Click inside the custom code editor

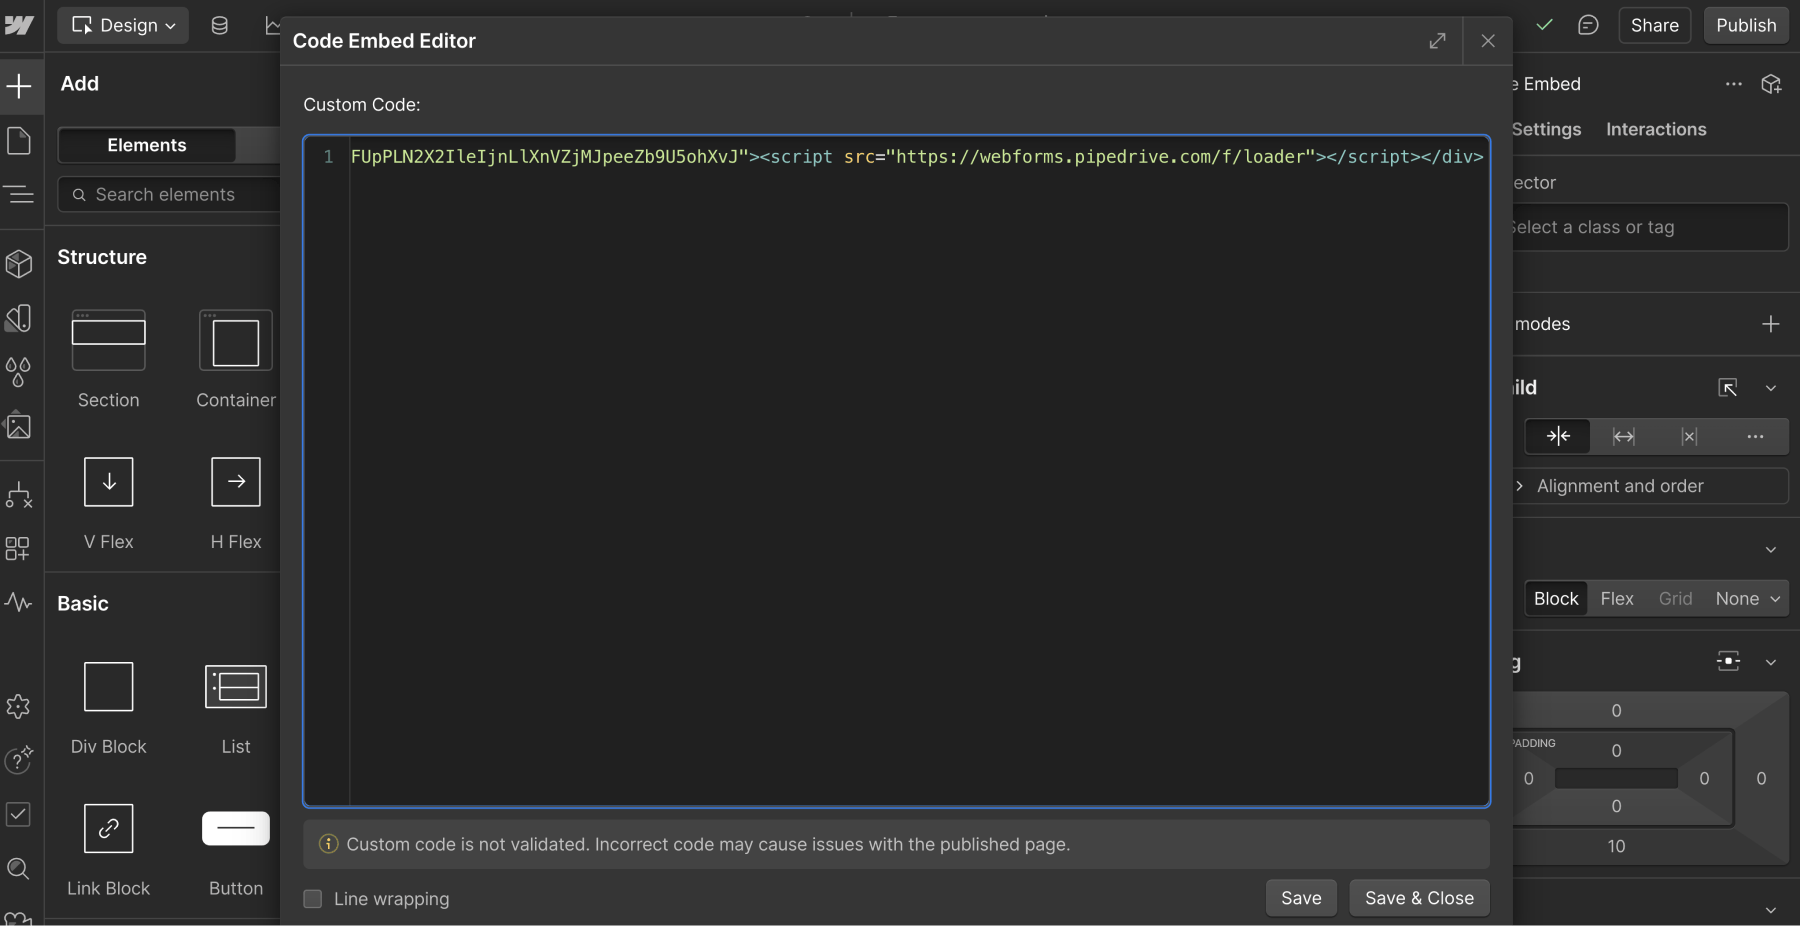897,471
